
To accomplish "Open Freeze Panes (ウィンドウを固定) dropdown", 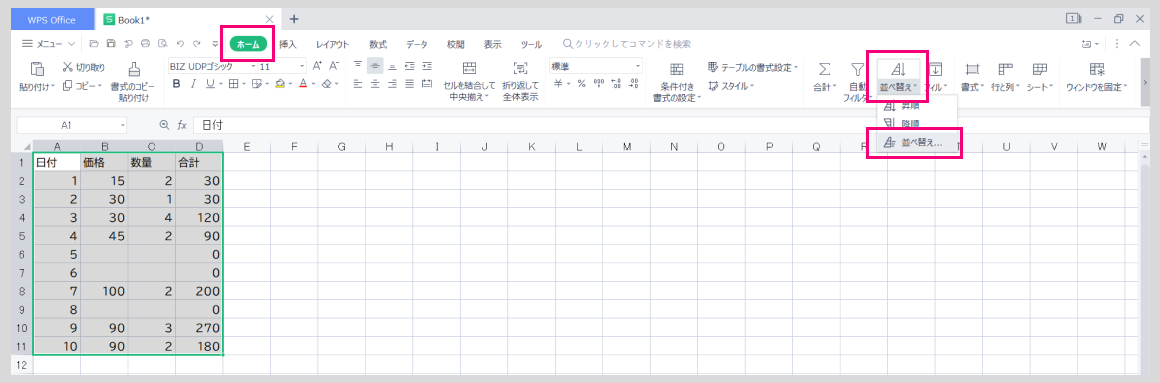I will tap(1096, 87).
